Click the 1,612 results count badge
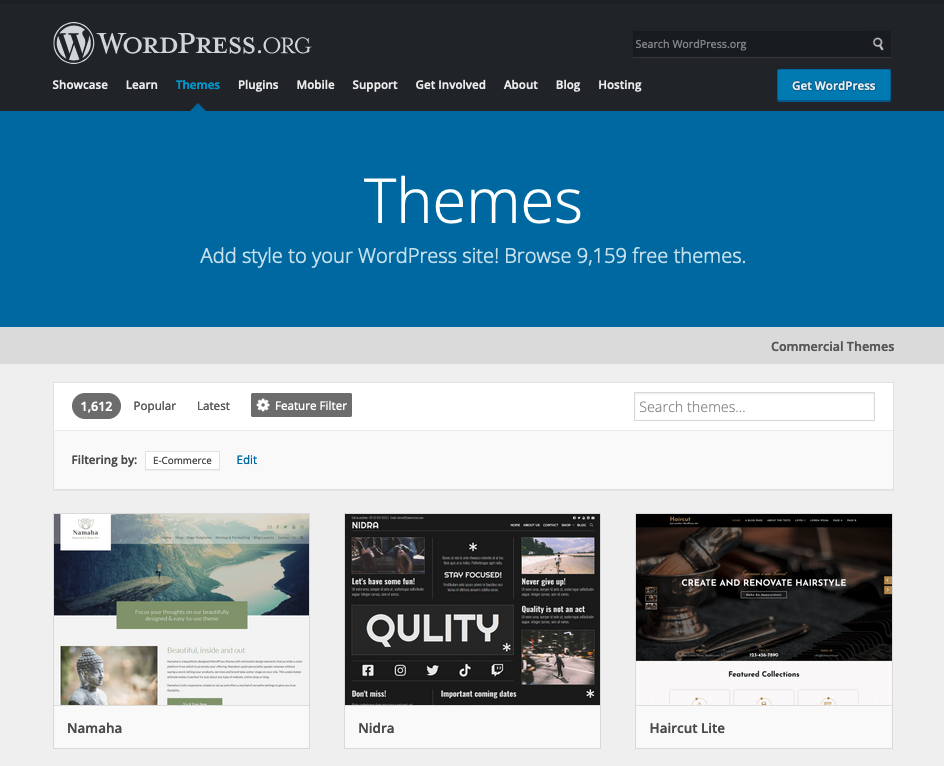 point(96,406)
